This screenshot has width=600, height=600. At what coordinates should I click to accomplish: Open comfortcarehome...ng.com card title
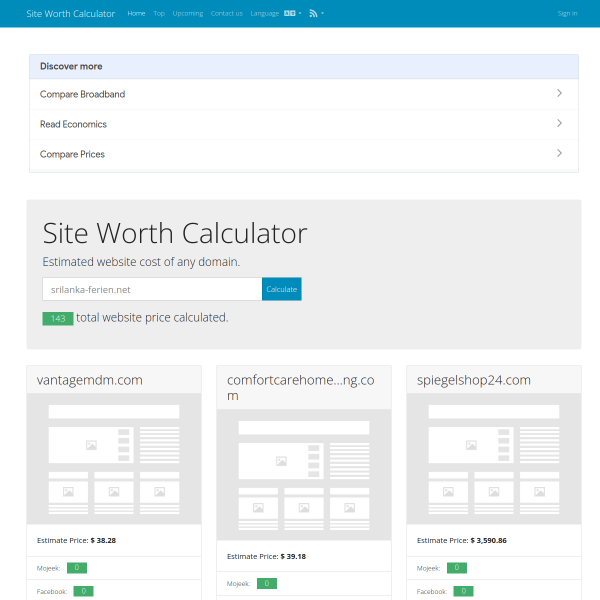pos(300,387)
